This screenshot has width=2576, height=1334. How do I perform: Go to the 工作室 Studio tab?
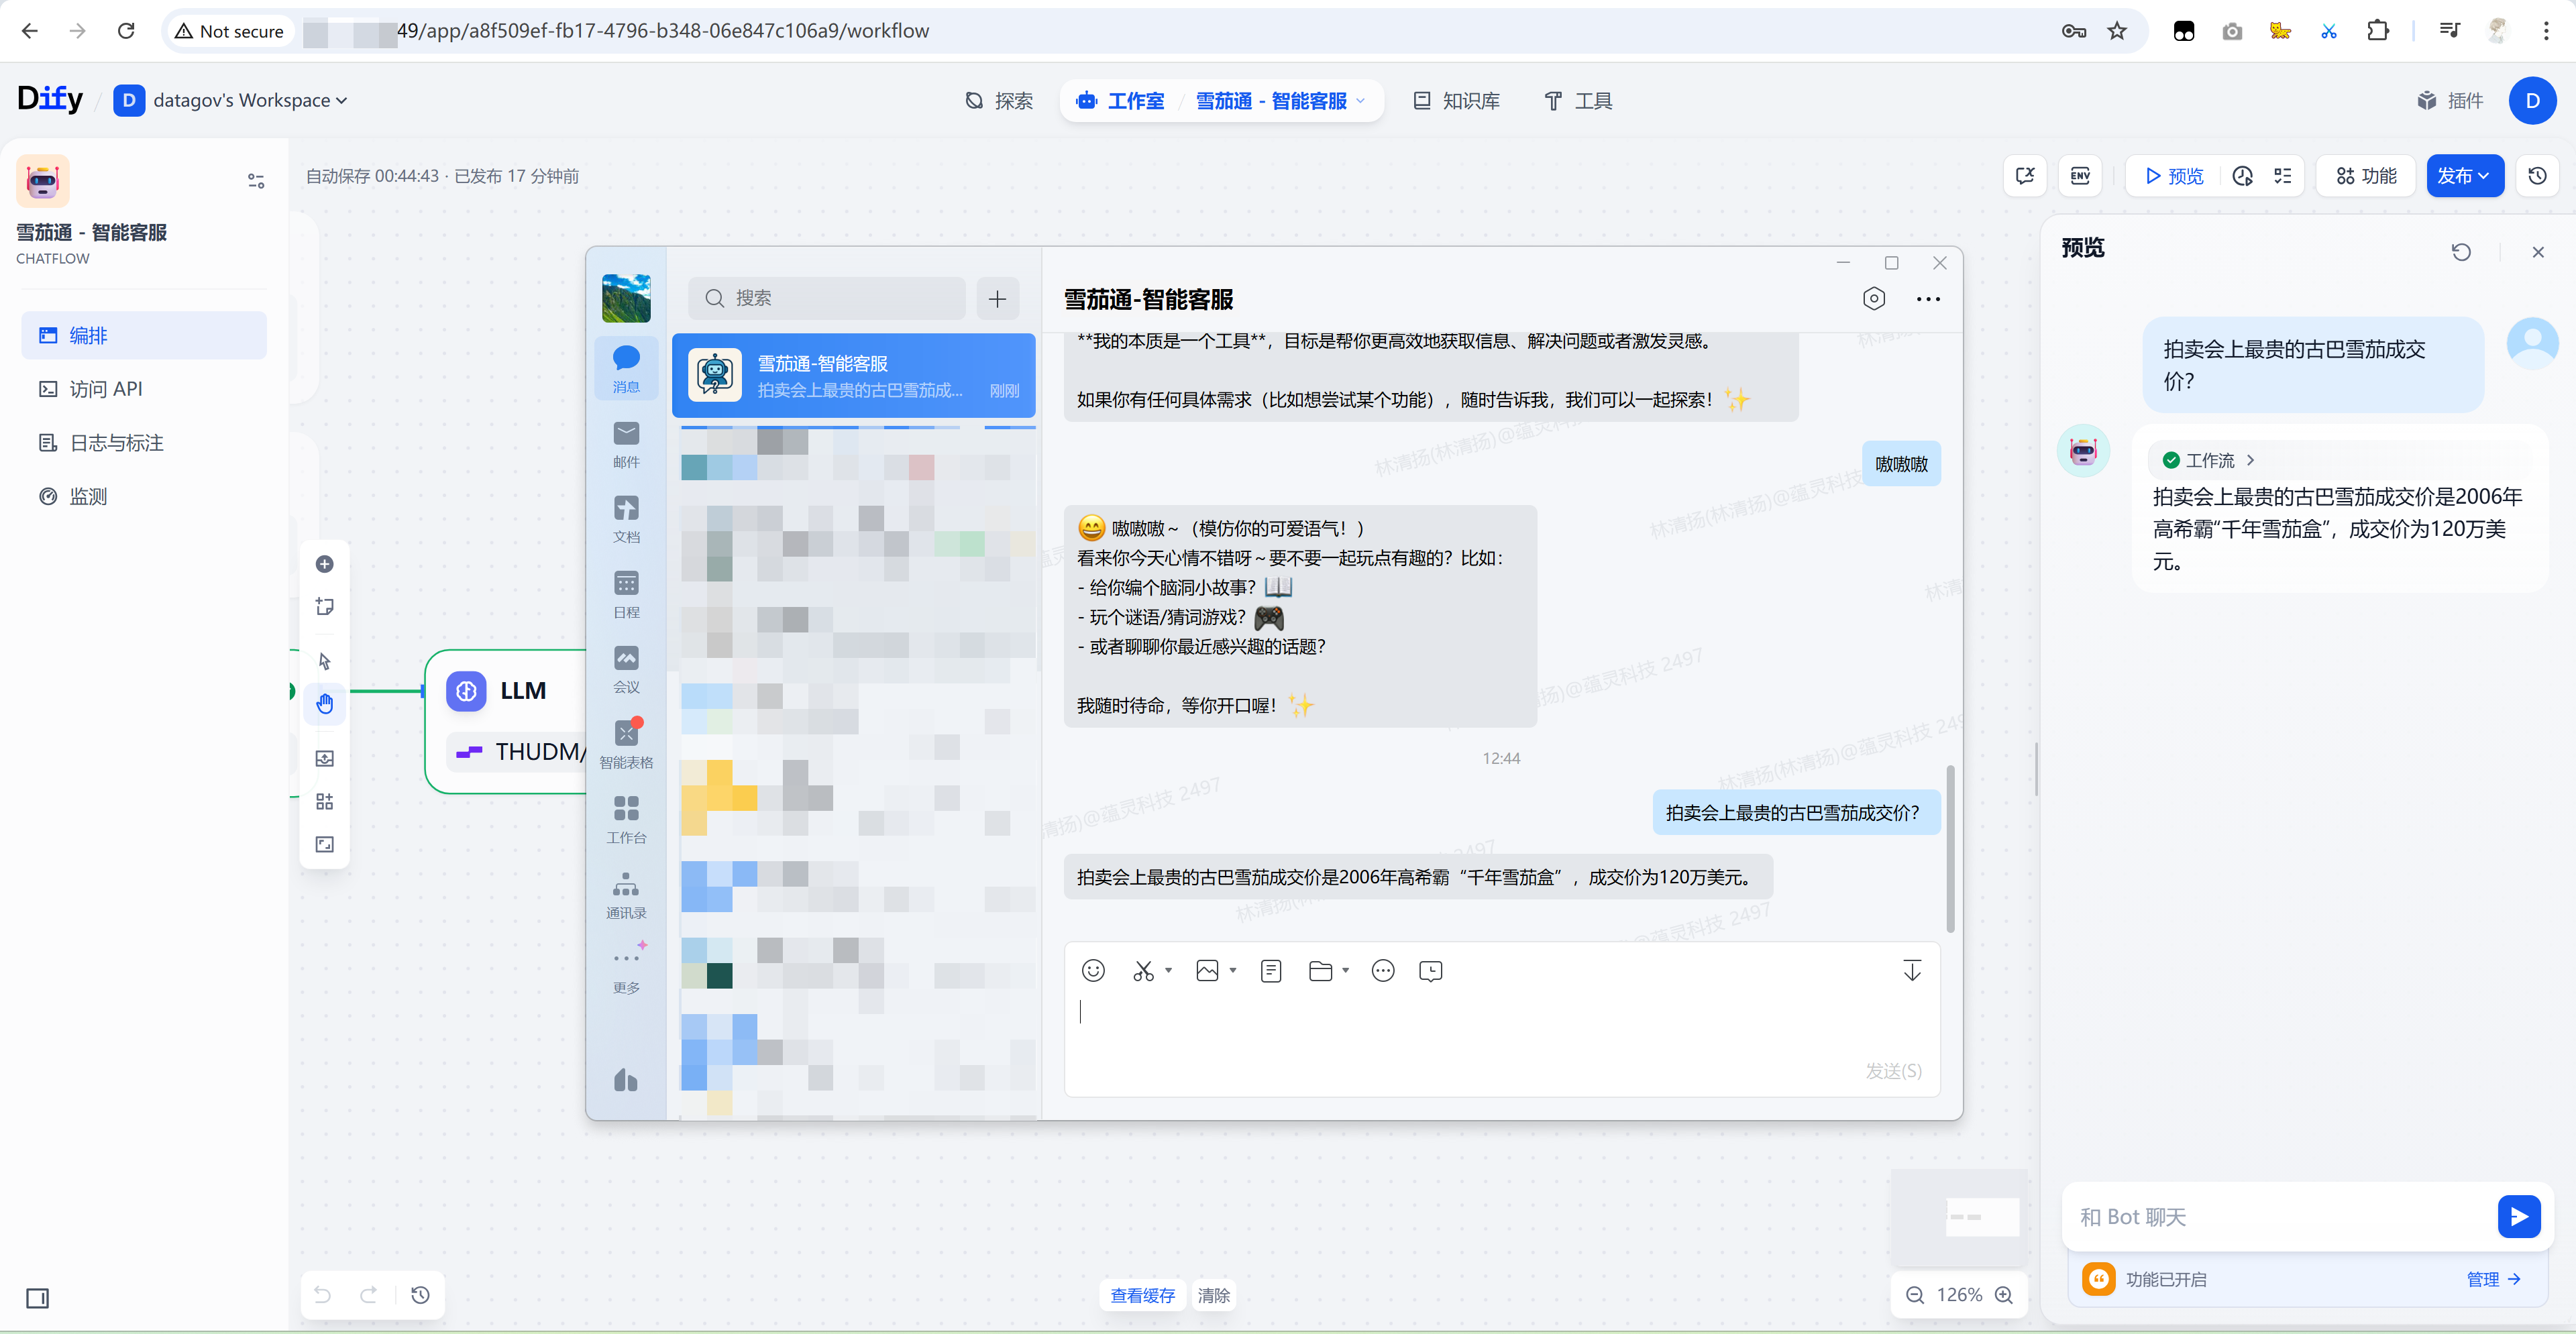click(1121, 100)
